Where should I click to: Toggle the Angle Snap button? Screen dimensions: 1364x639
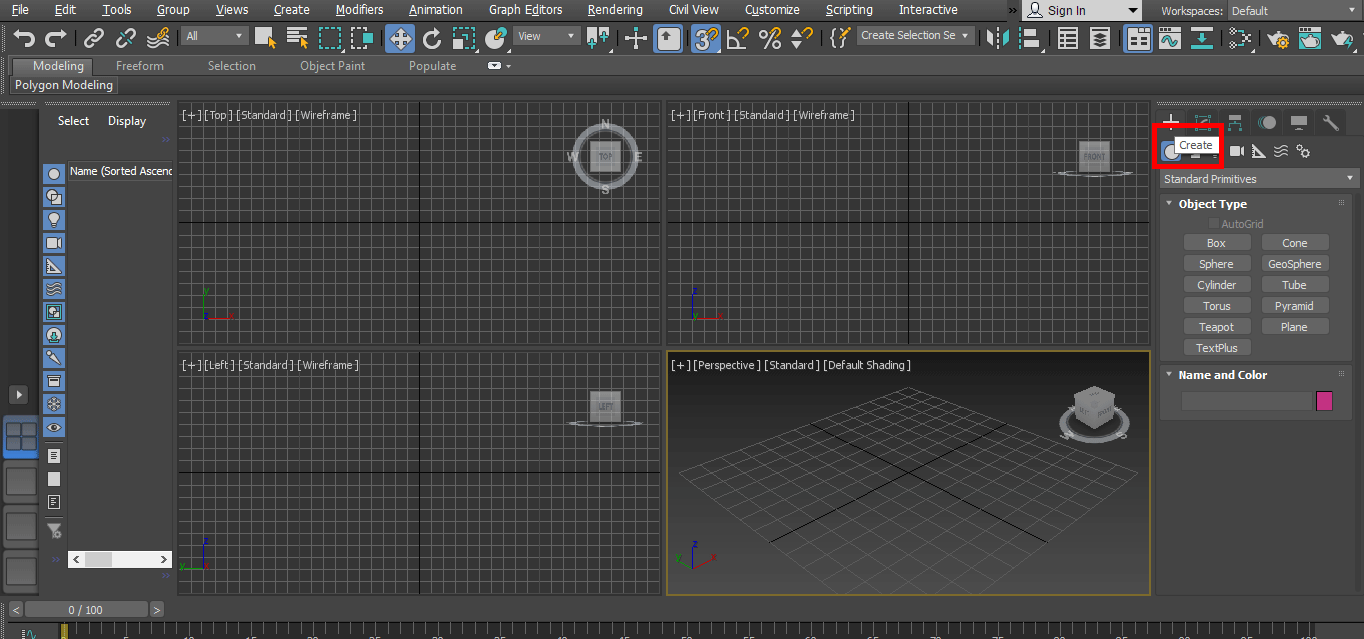click(738, 39)
